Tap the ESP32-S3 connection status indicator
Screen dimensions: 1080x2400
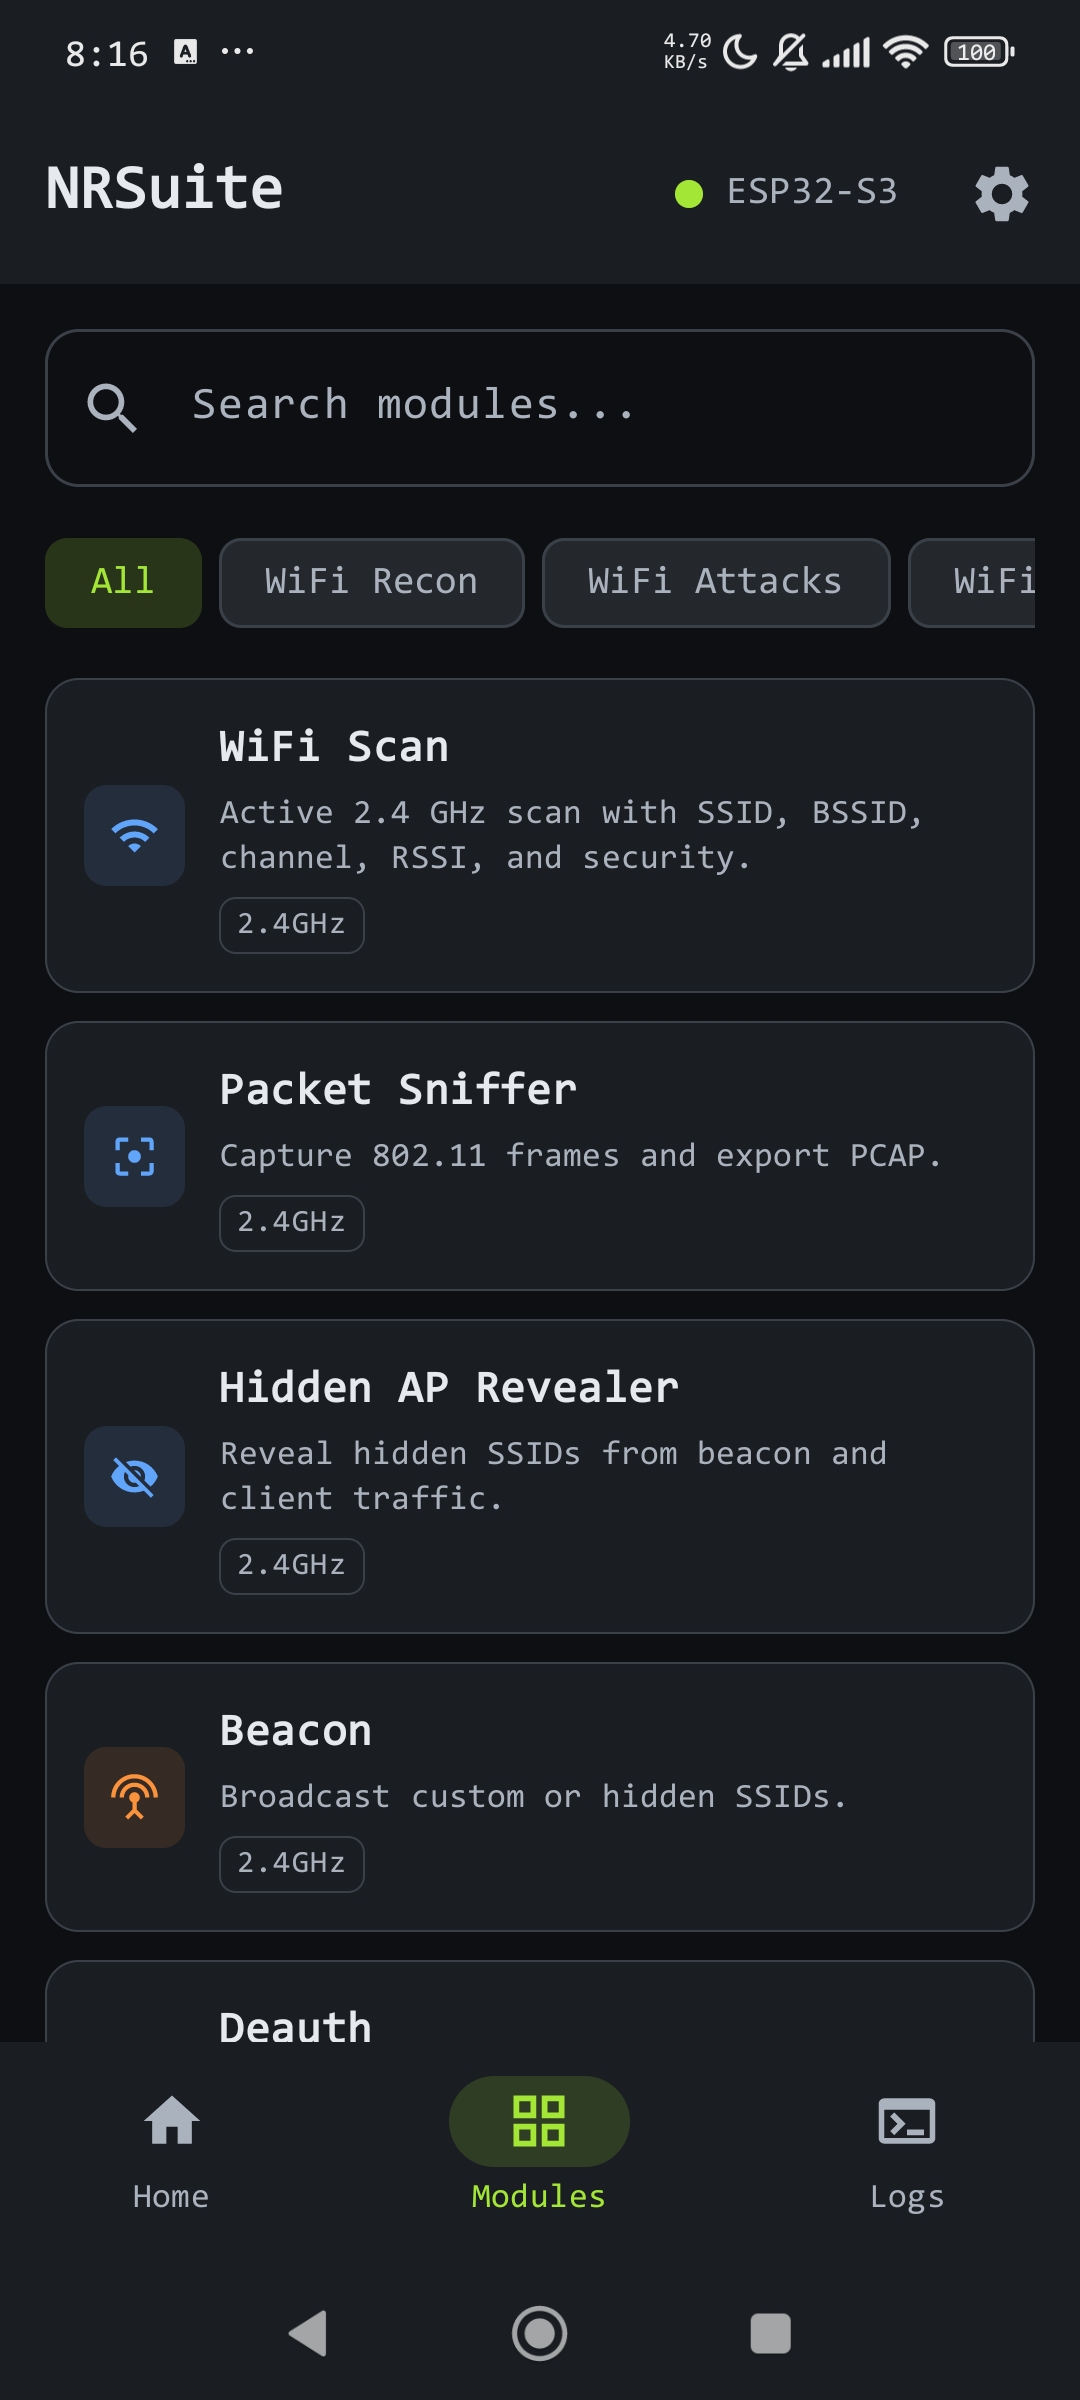(x=786, y=192)
